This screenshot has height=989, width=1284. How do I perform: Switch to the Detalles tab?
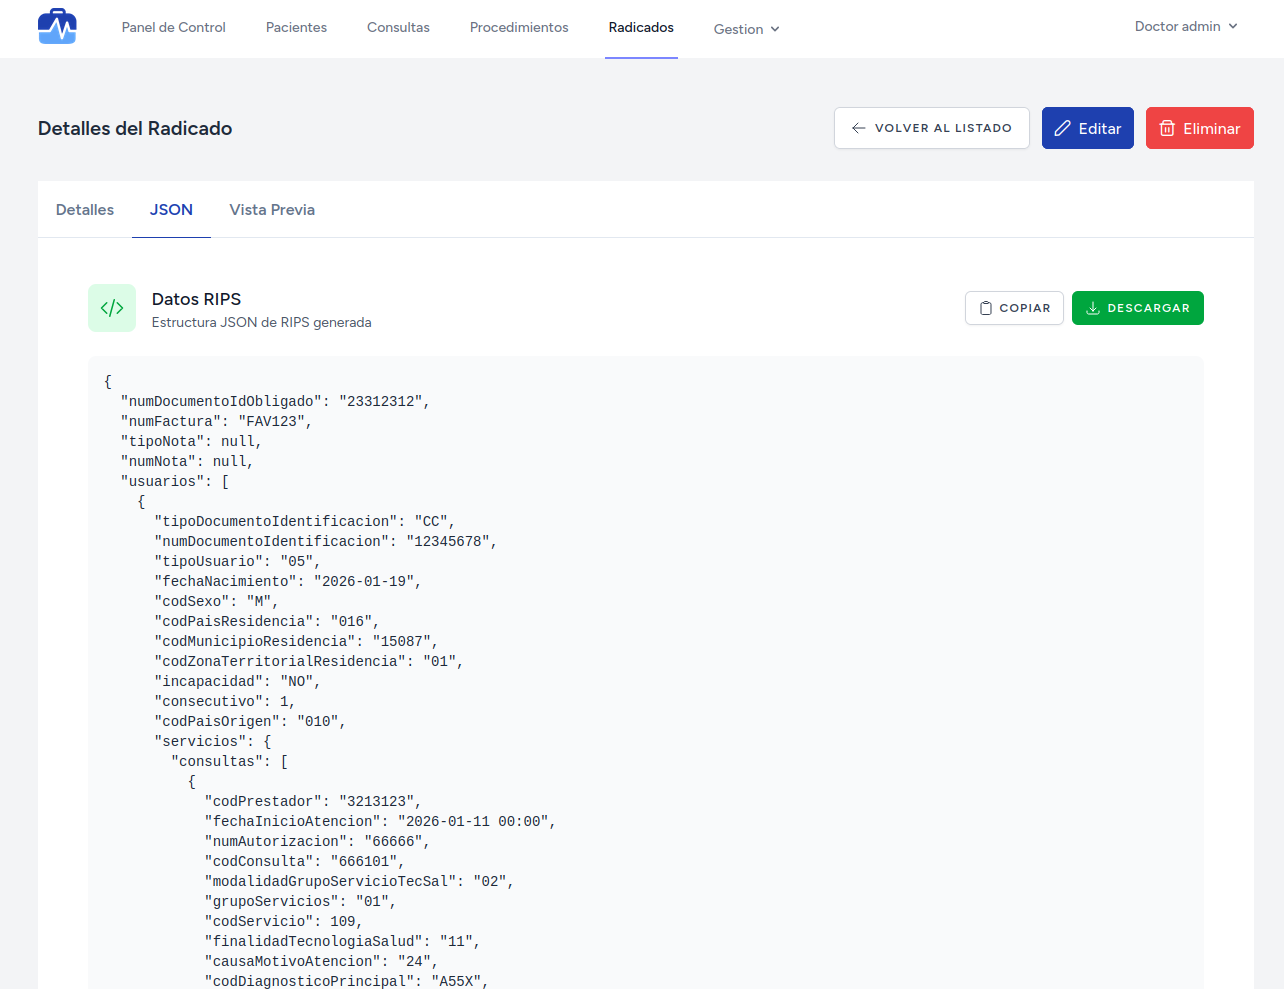(x=84, y=209)
